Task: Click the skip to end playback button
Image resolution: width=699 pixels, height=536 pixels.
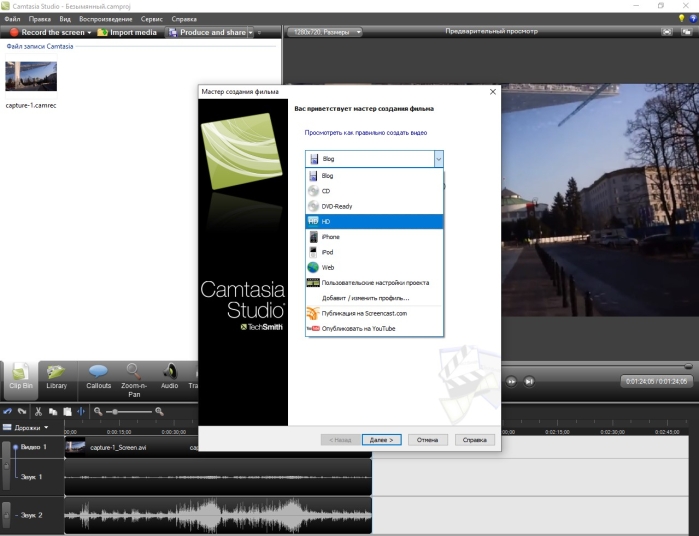Action: pos(529,381)
